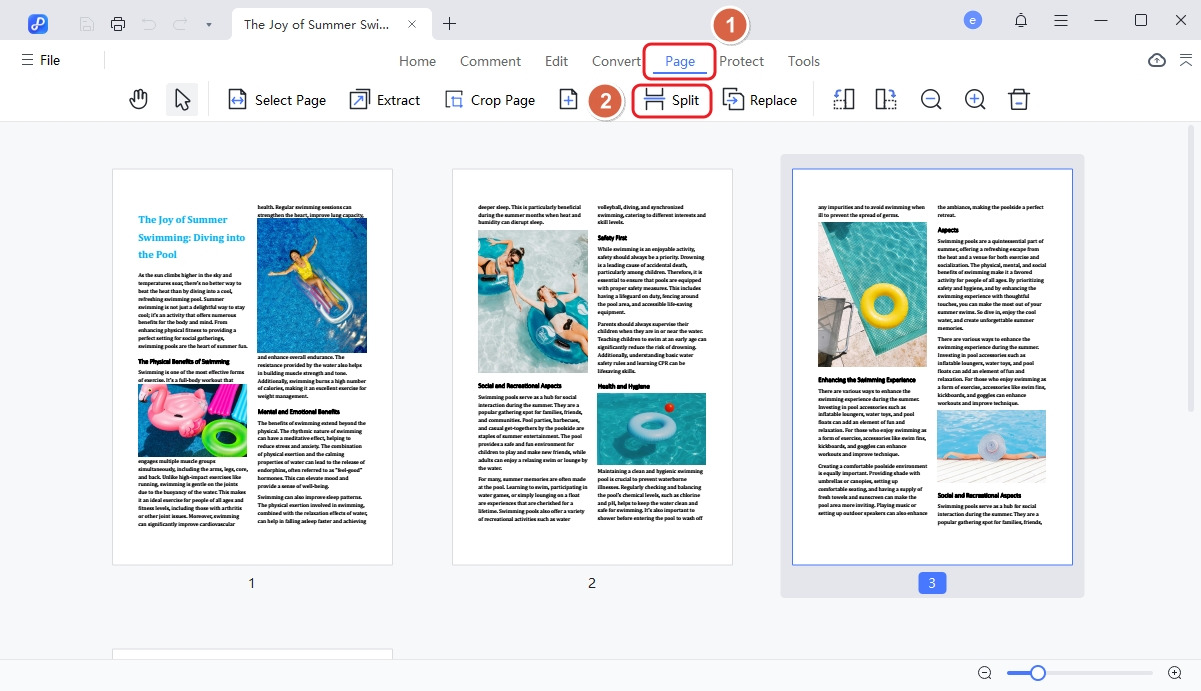Open the File menu
Screen dimensions: 1201x691
[x=41, y=60]
